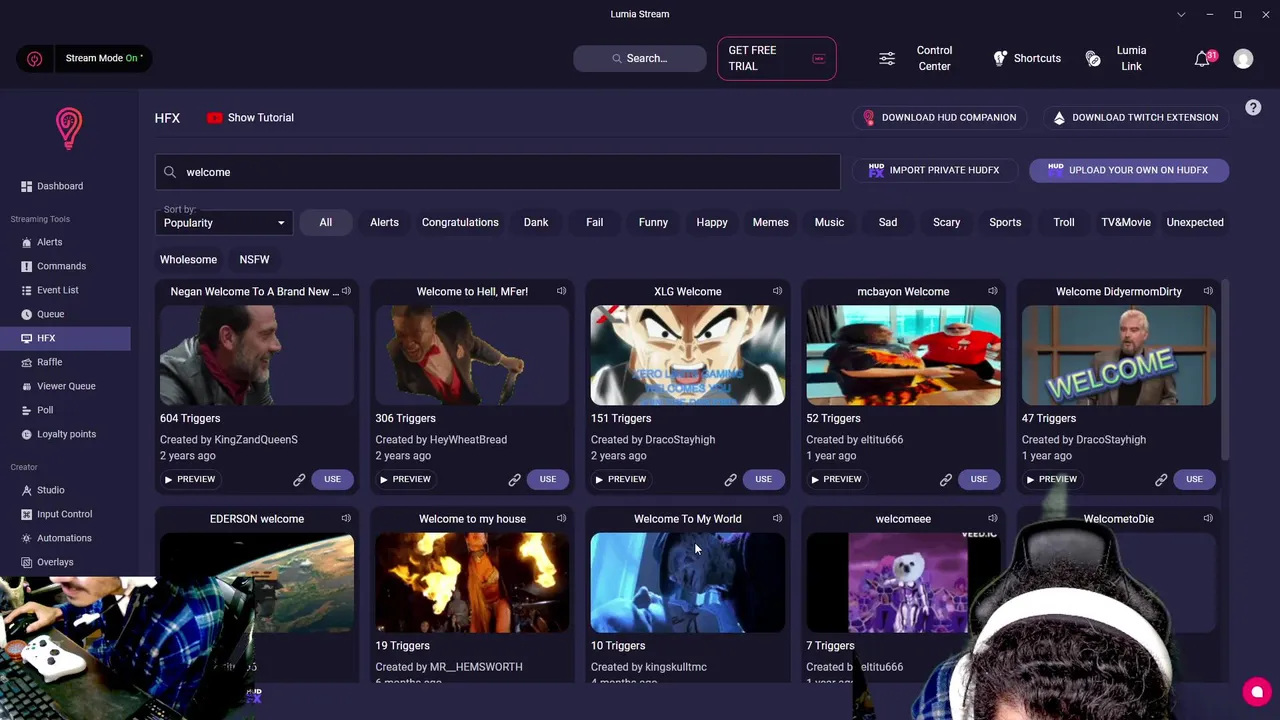The width and height of the screenshot is (1280, 720).
Task: Toggle sound icon on Negan Welcome card
Action: pyautogui.click(x=346, y=291)
